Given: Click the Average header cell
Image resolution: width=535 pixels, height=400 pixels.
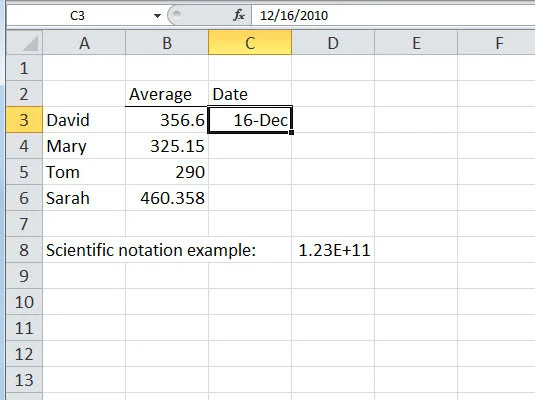Looking at the screenshot, I should [167, 94].
